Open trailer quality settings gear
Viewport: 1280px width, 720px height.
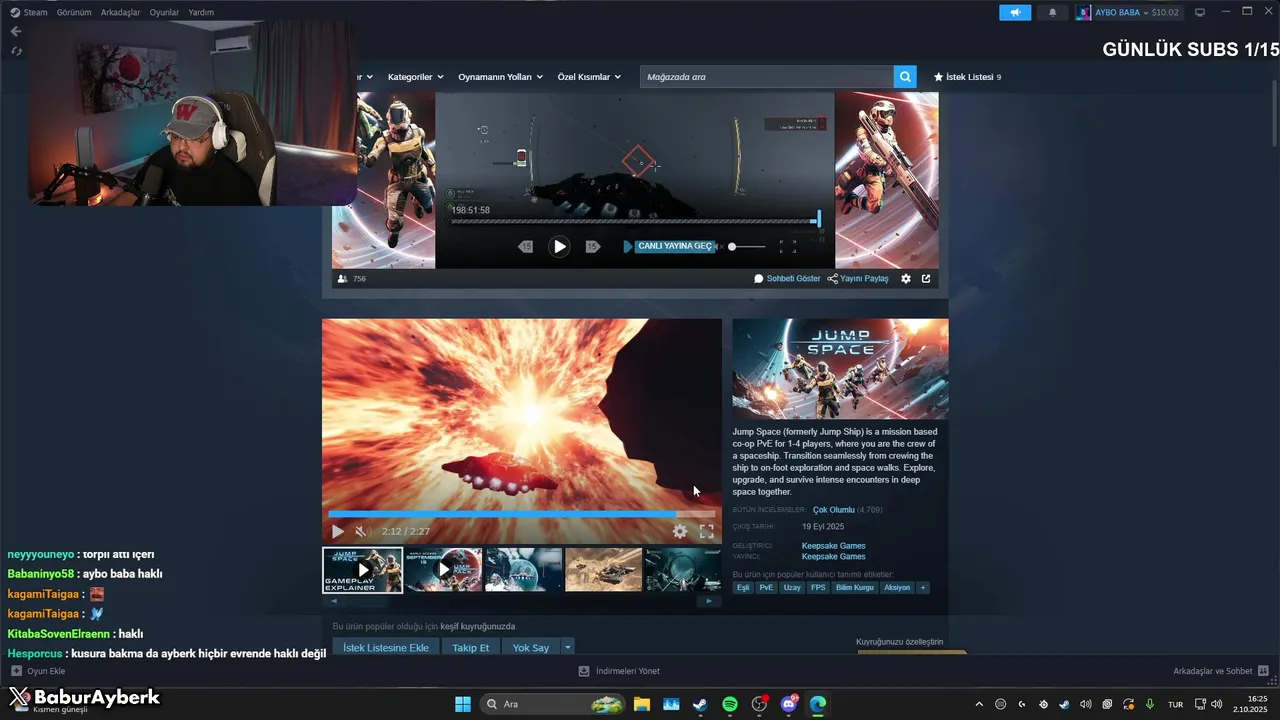pyautogui.click(x=680, y=532)
